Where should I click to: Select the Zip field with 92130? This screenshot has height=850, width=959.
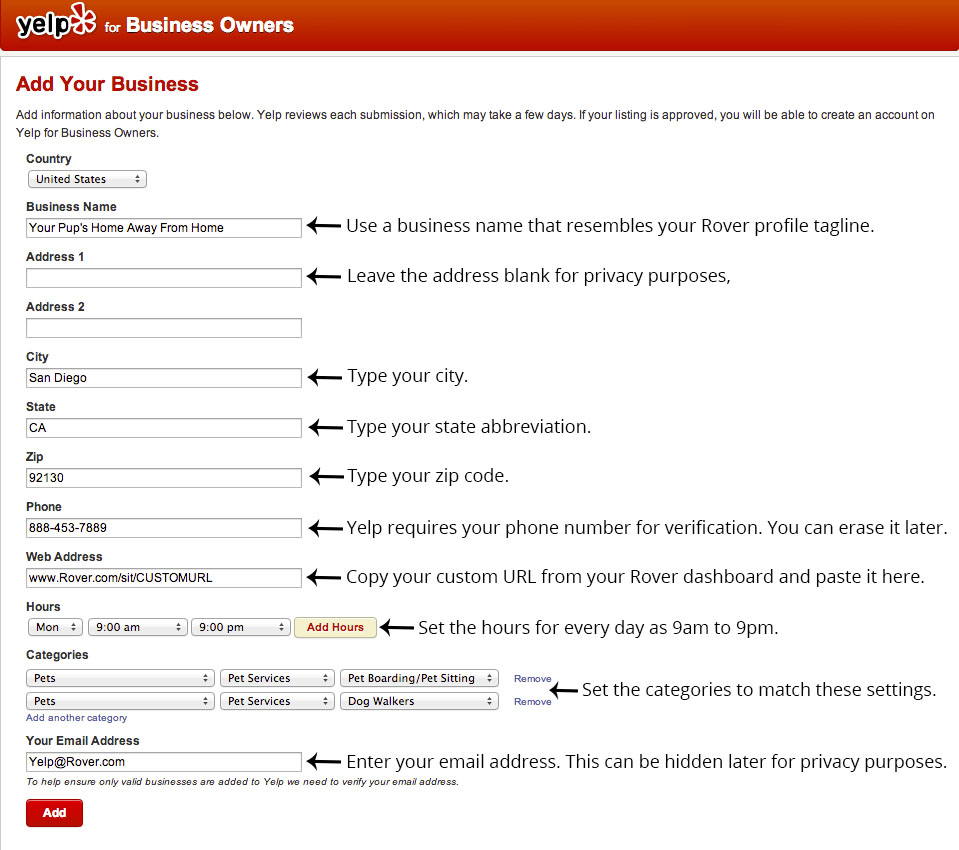pos(163,478)
